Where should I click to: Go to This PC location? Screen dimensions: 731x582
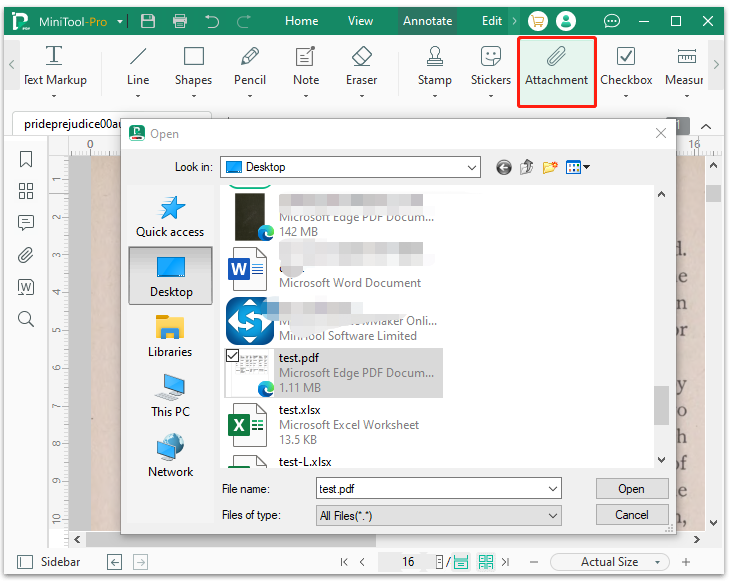170,396
